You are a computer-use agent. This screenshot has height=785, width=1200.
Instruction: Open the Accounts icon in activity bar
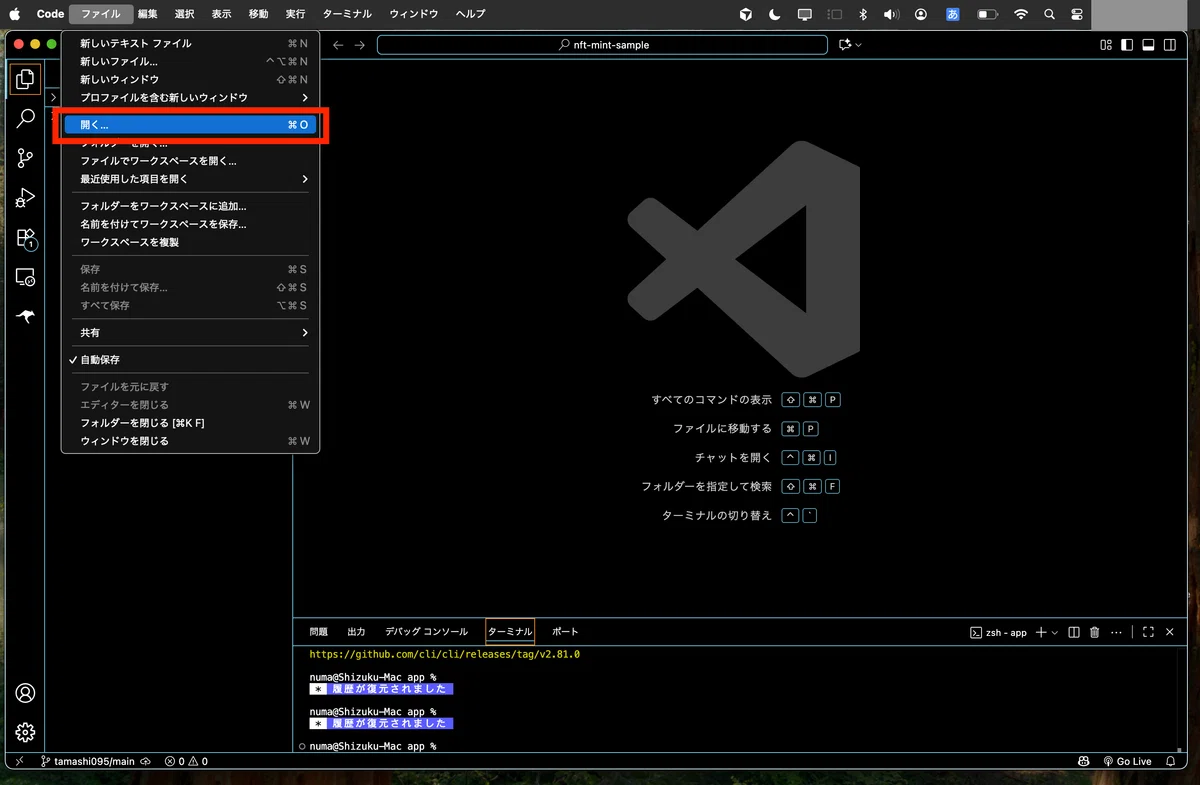(x=25, y=693)
